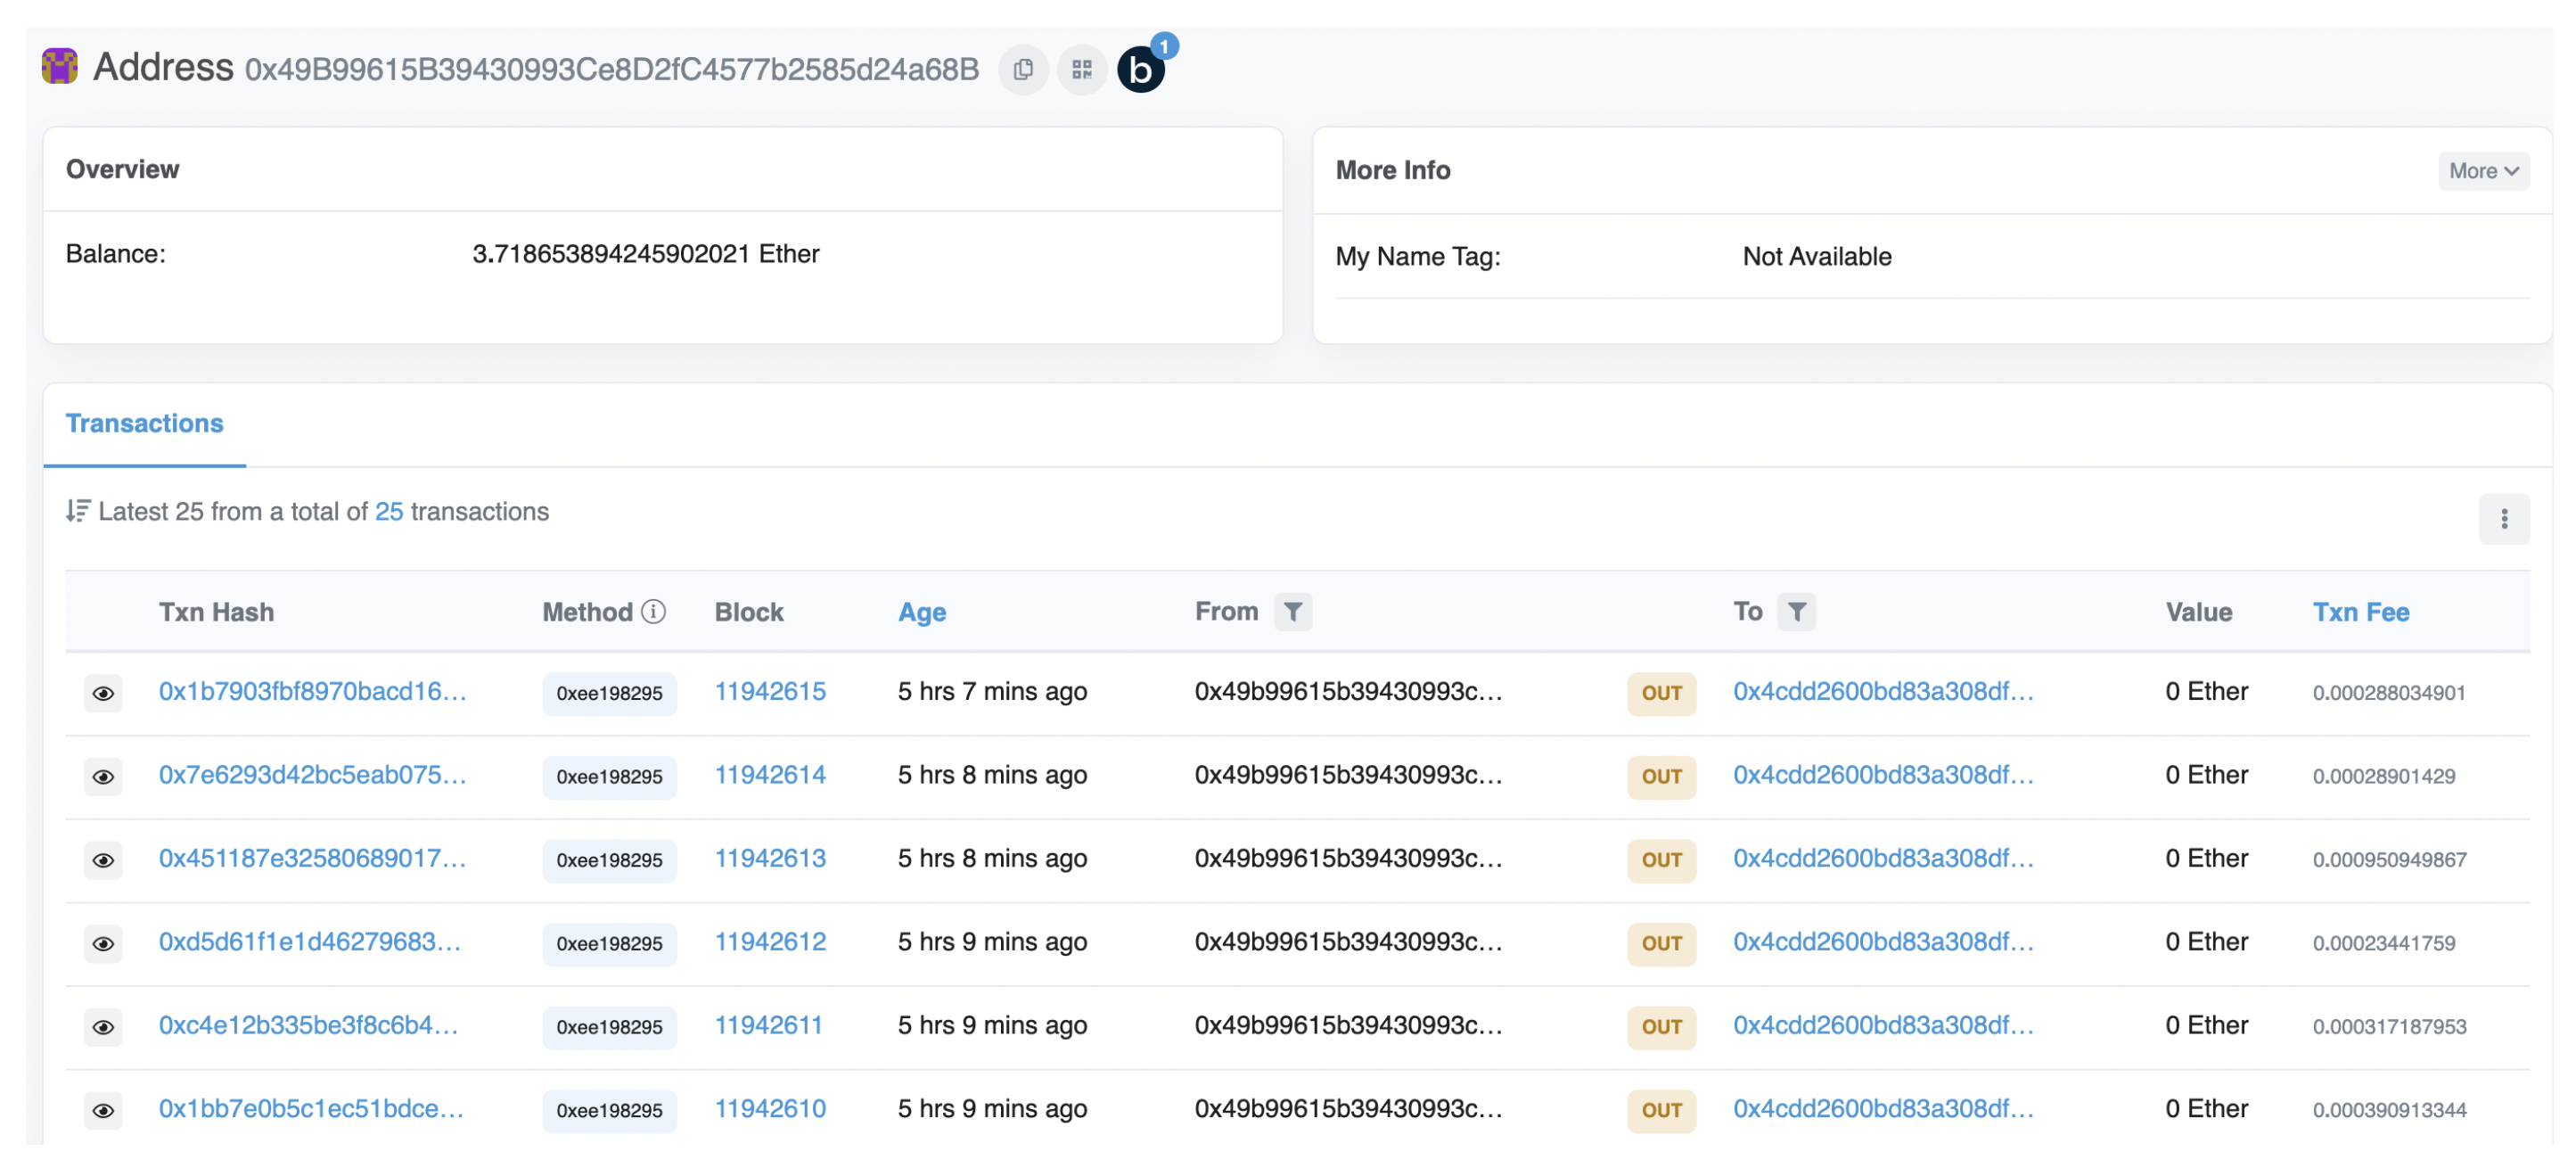Click the Blockscan chat 'b' icon

pos(1140,70)
